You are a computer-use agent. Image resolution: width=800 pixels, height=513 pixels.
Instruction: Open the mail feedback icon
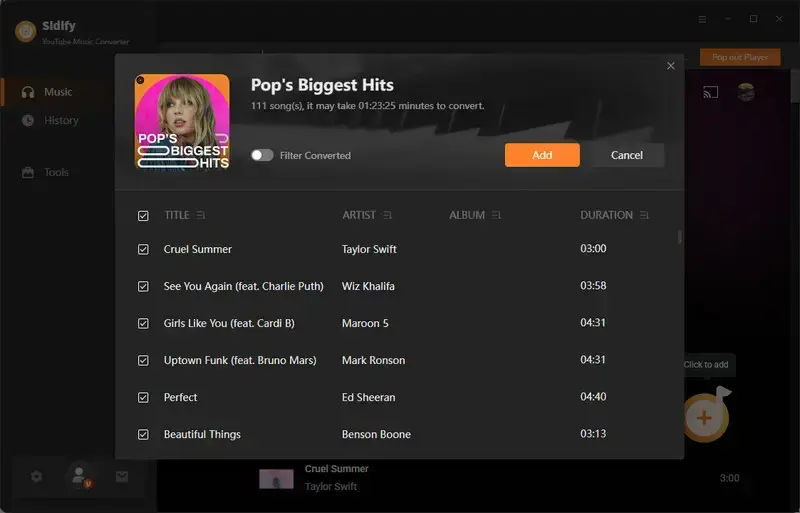tap(122, 476)
